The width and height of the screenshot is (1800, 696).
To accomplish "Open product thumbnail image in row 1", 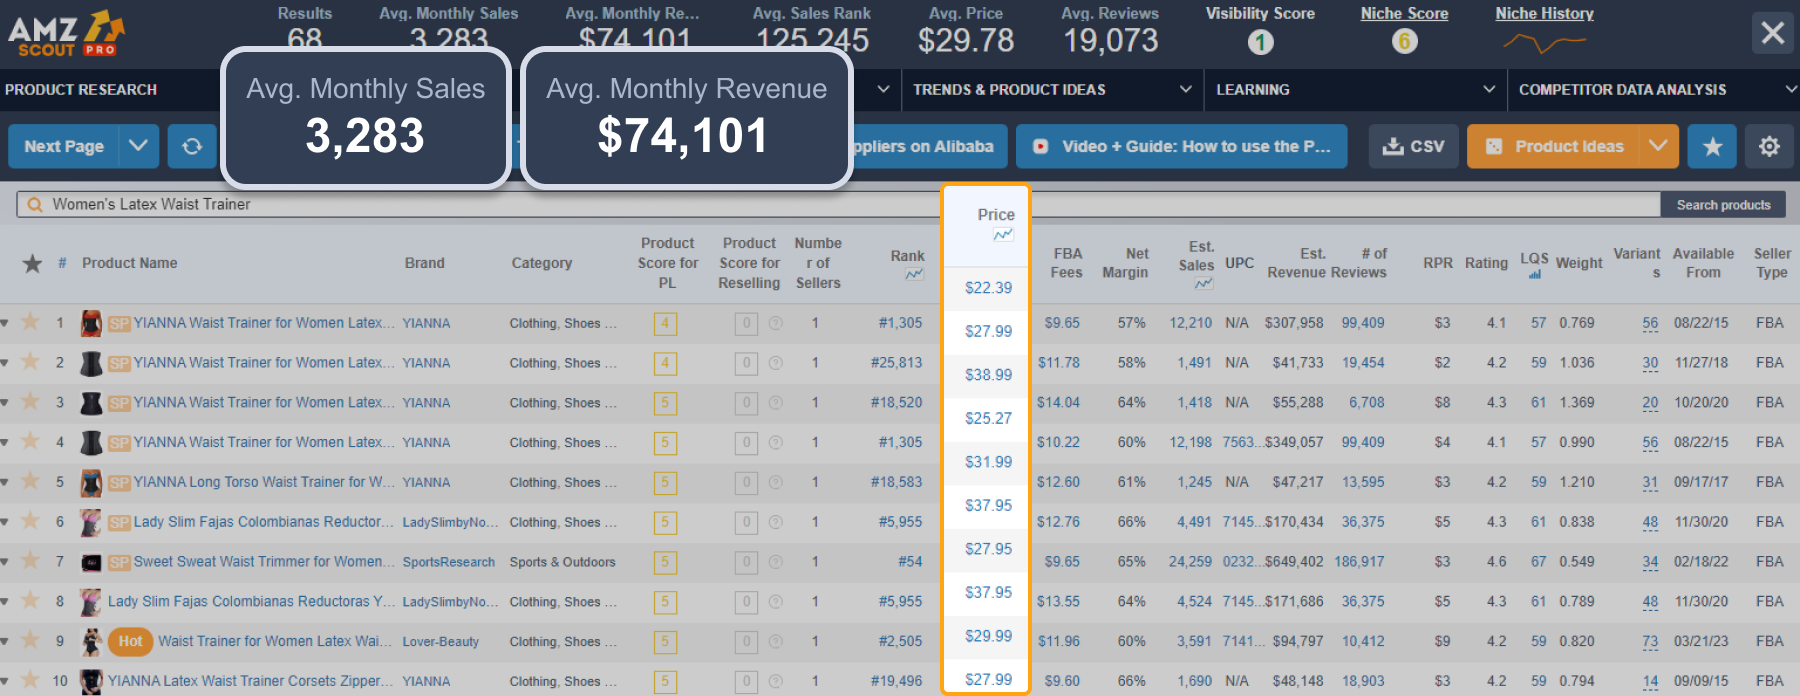I will (x=91, y=323).
